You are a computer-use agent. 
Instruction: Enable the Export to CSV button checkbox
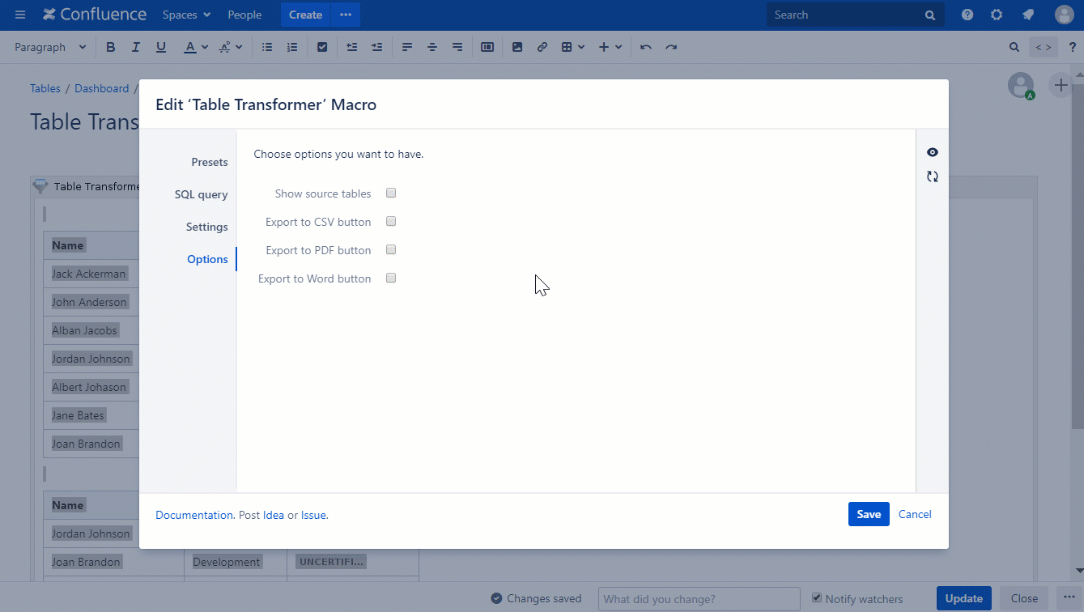click(391, 221)
